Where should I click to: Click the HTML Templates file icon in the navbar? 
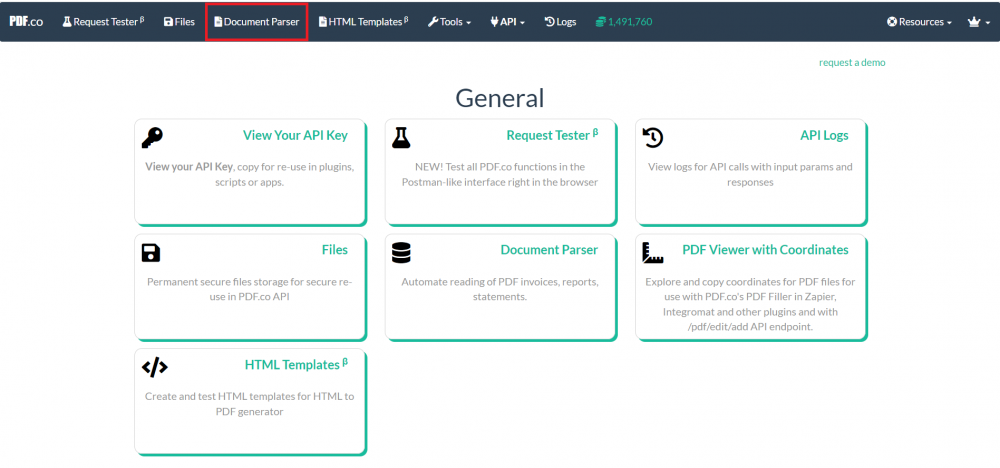coord(323,22)
